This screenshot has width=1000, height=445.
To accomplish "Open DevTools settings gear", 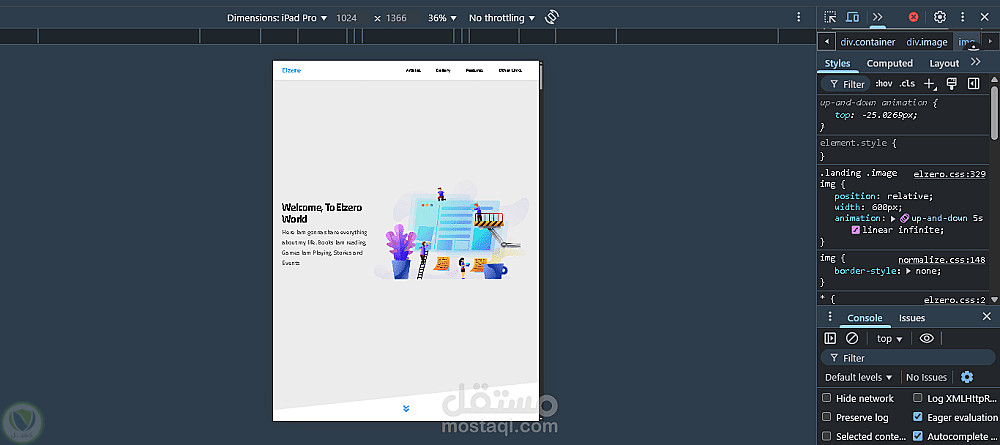I will tap(939, 17).
